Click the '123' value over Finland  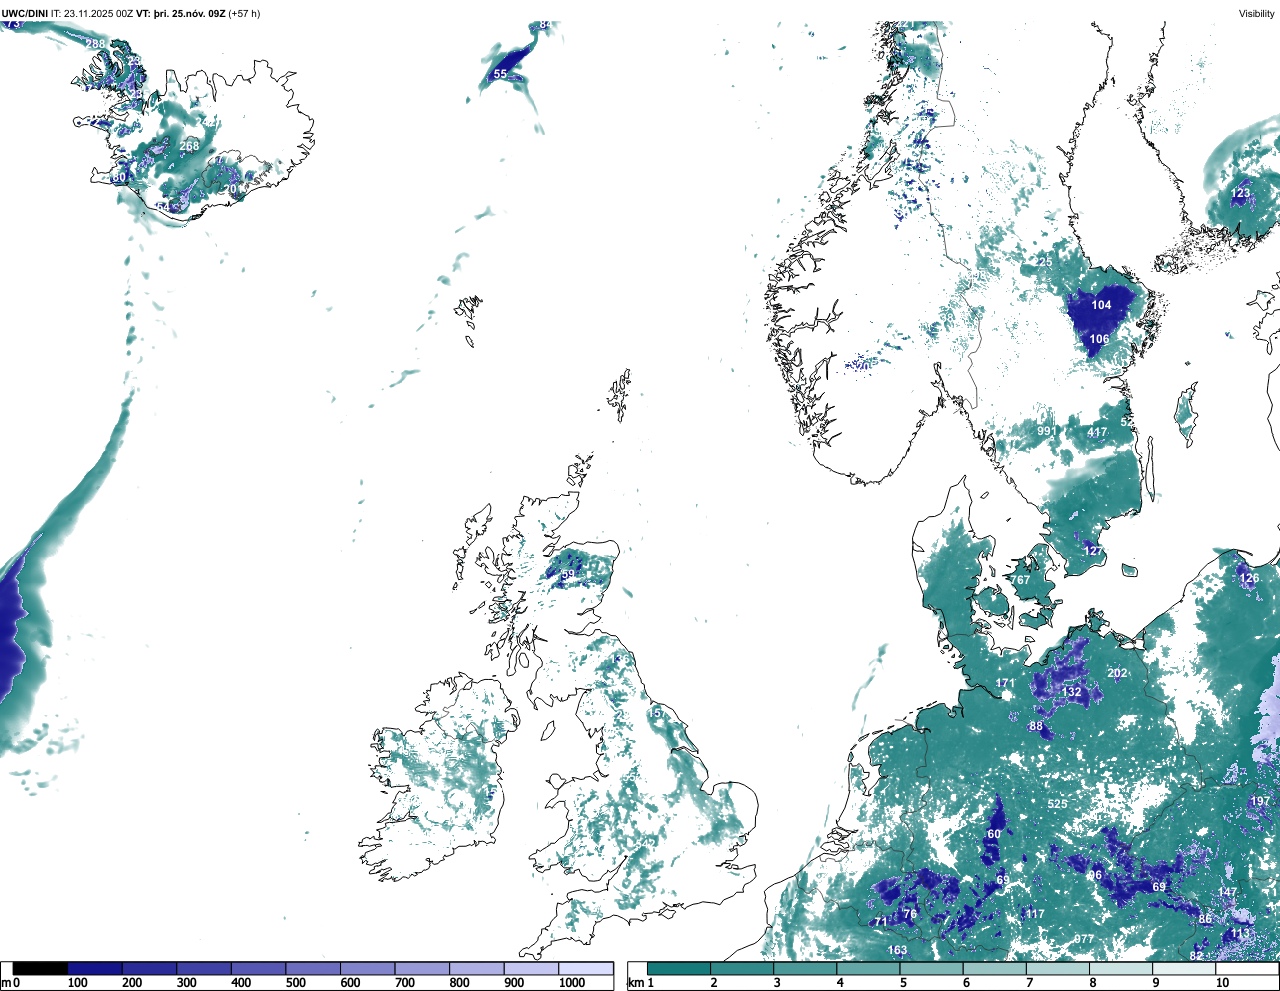[1240, 193]
